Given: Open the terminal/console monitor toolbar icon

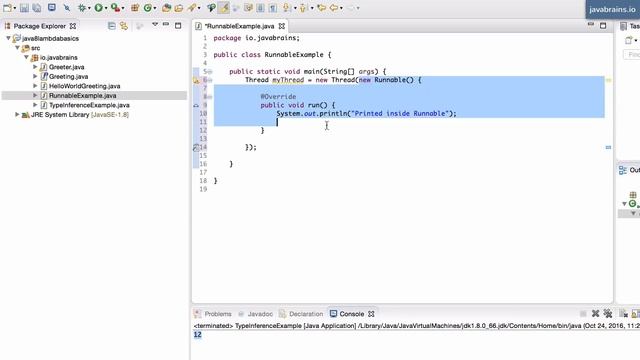Looking at the screenshot, I should tap(51, 7).
